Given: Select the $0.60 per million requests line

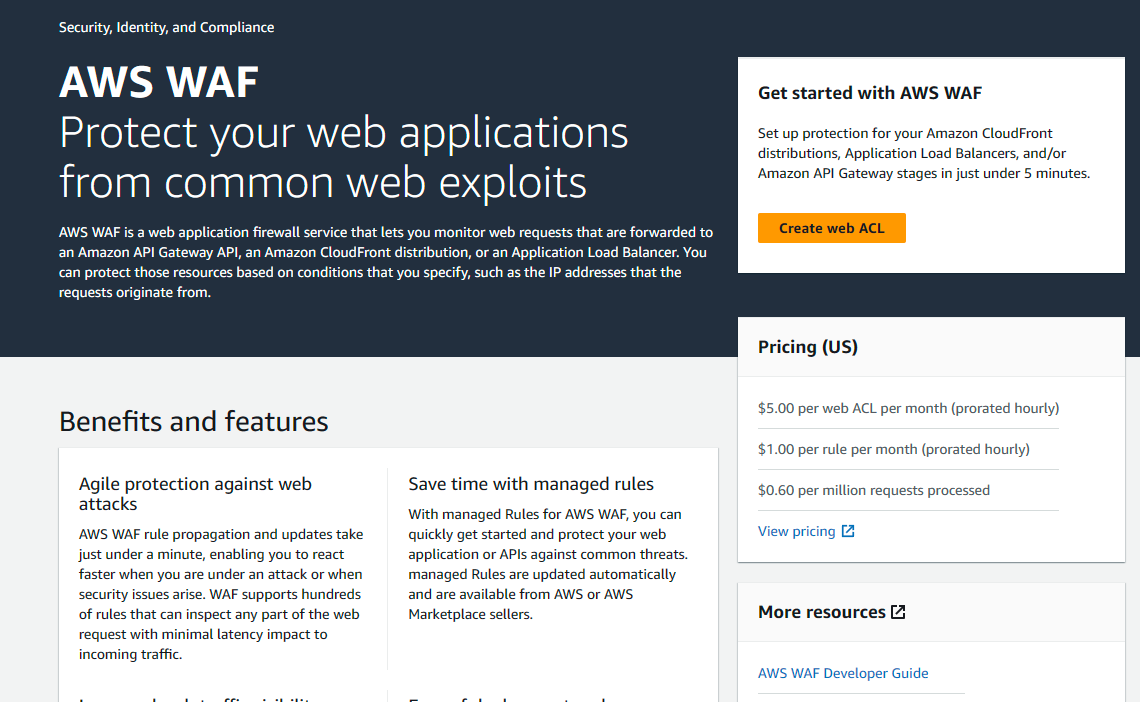Looking at the screenshot, I should coord(873,490).
